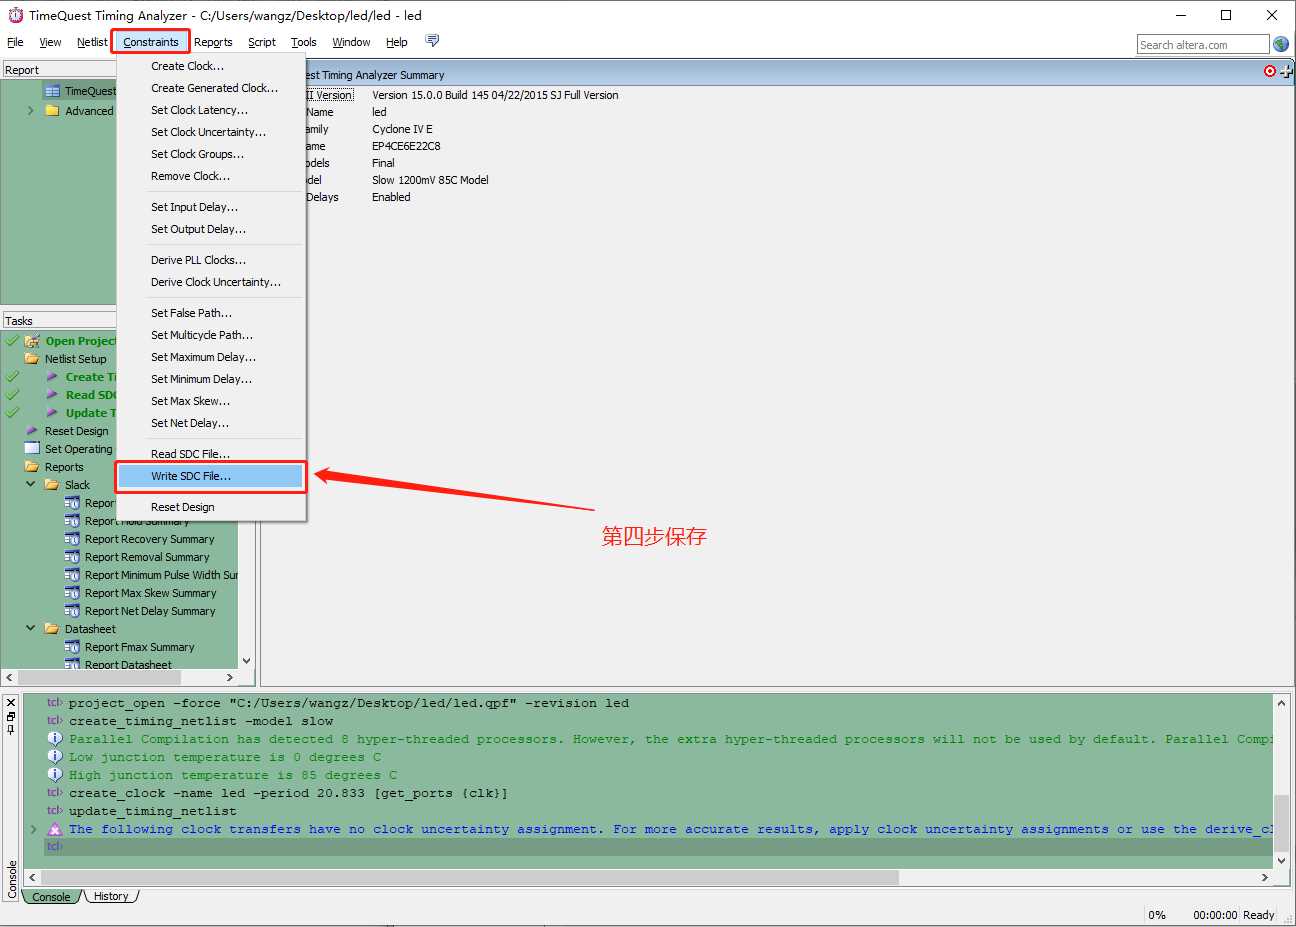Click the Report Recovery Summary icon

click(72, 539)
